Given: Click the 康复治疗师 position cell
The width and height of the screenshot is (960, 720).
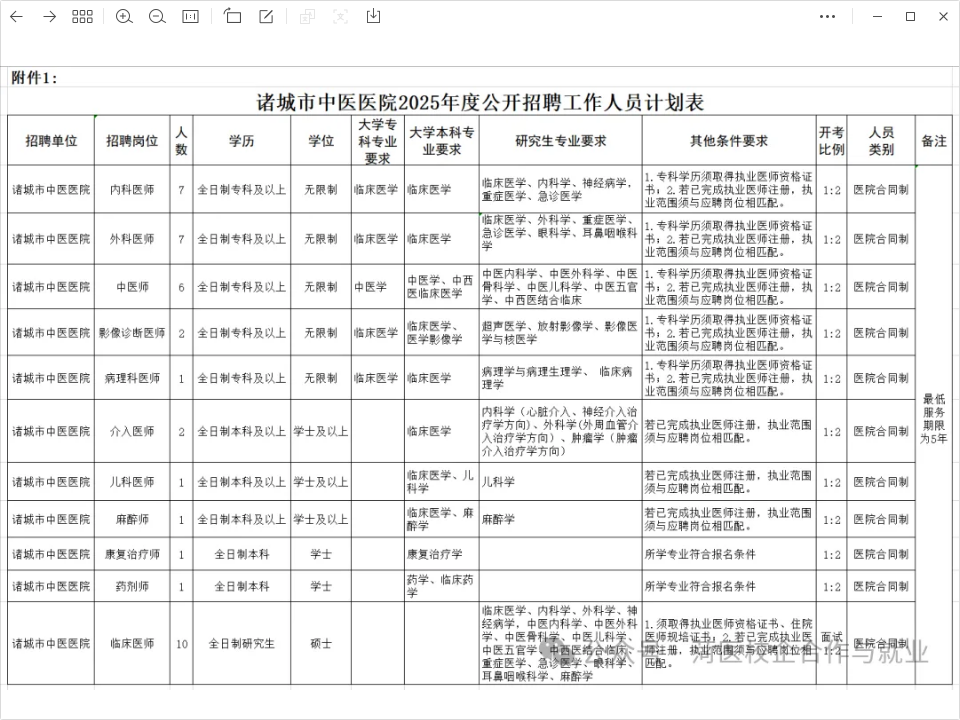Looking at the screenshot, I should (132, 554).
